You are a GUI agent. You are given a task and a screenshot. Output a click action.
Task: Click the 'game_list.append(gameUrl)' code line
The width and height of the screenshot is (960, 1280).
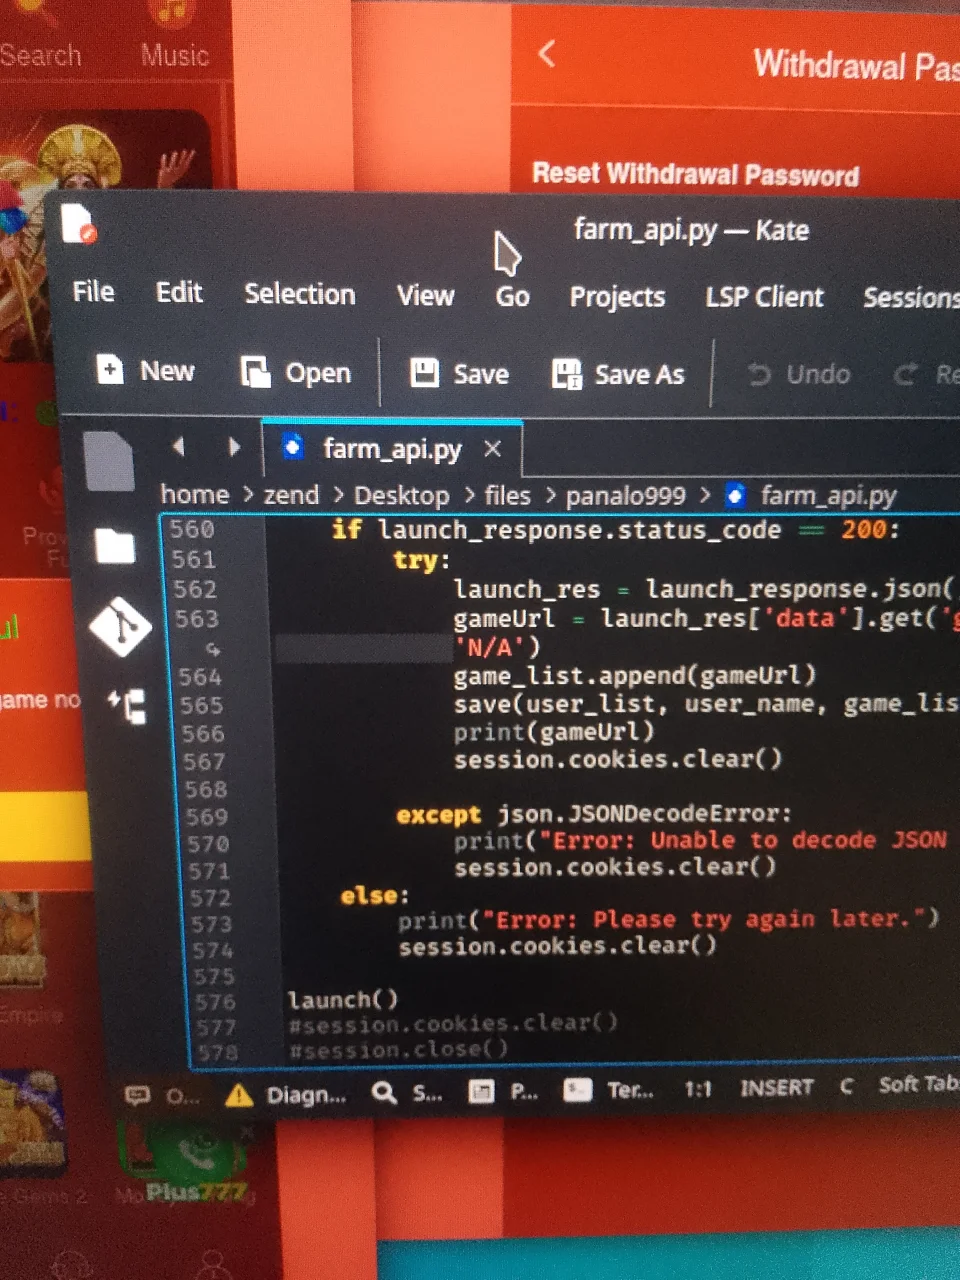635,676
